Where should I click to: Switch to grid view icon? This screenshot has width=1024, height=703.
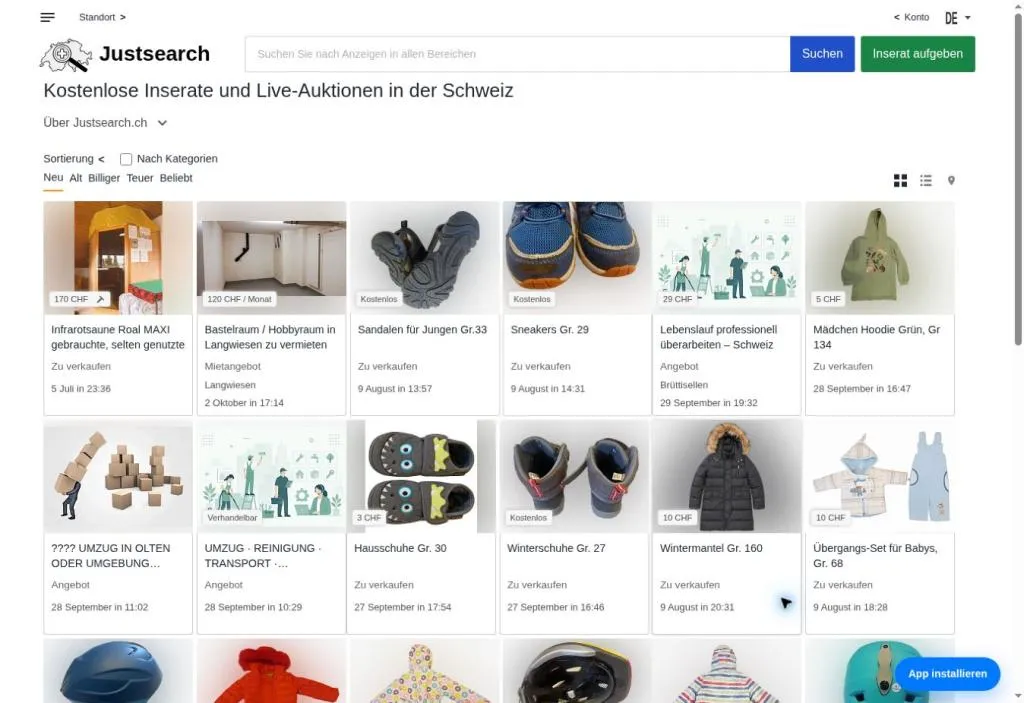pos(900,180)
